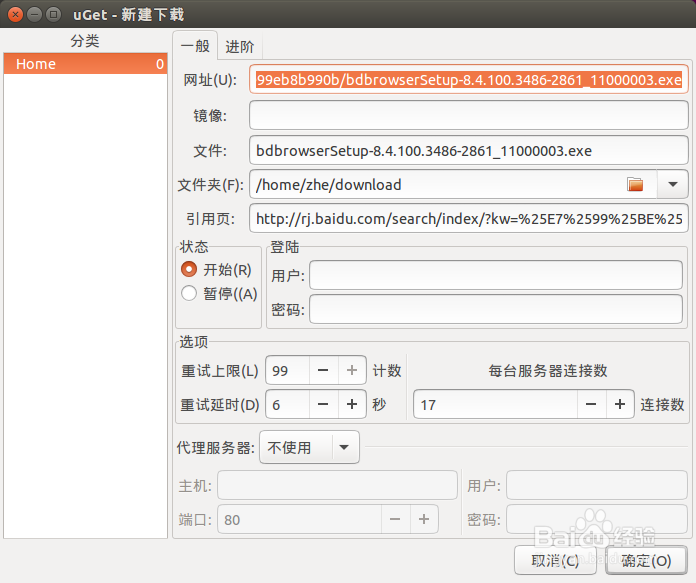Click the 重试上限 value field showing 99
The image size is (696, 583).
(x=287, y=370)
